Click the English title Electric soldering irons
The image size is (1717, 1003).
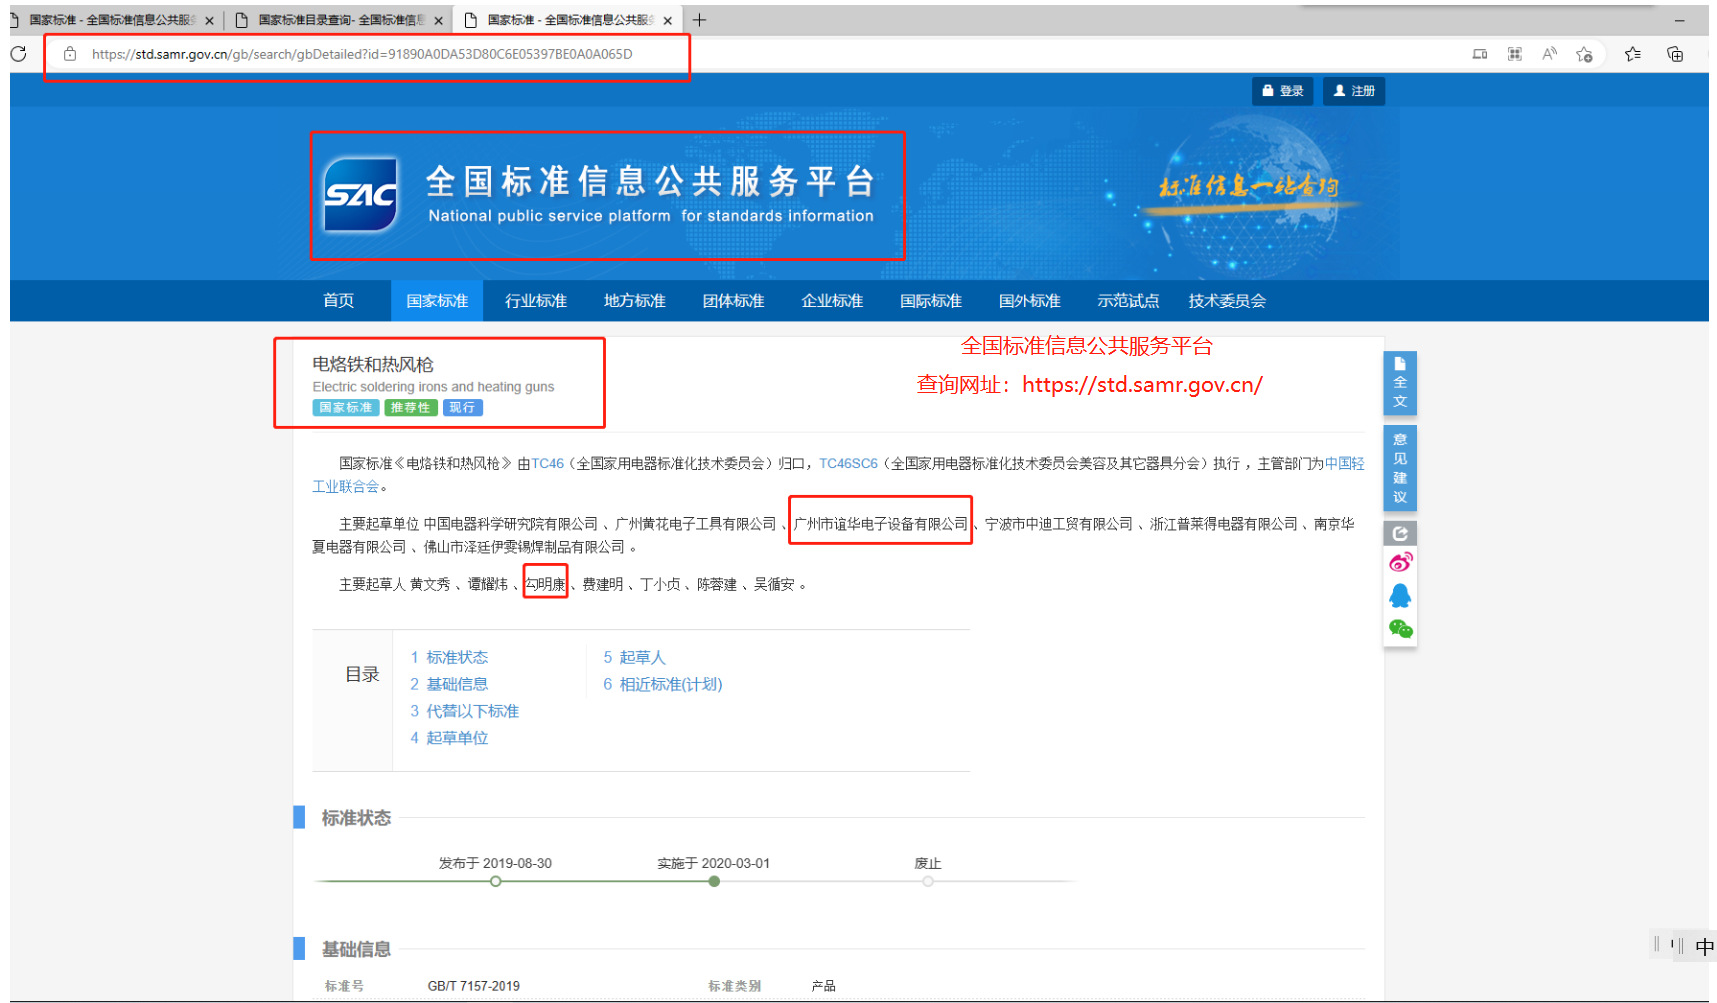pos(433,388)
